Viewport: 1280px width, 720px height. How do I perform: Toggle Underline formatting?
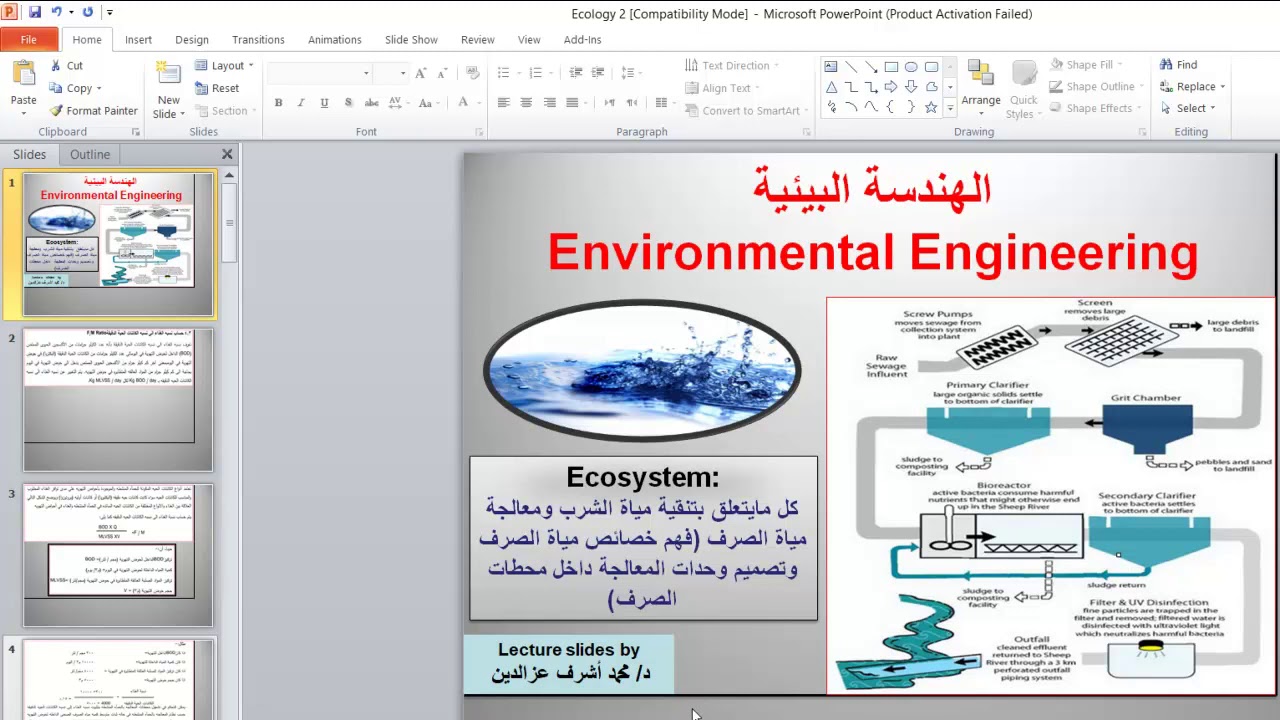click(x=324, y=102)
